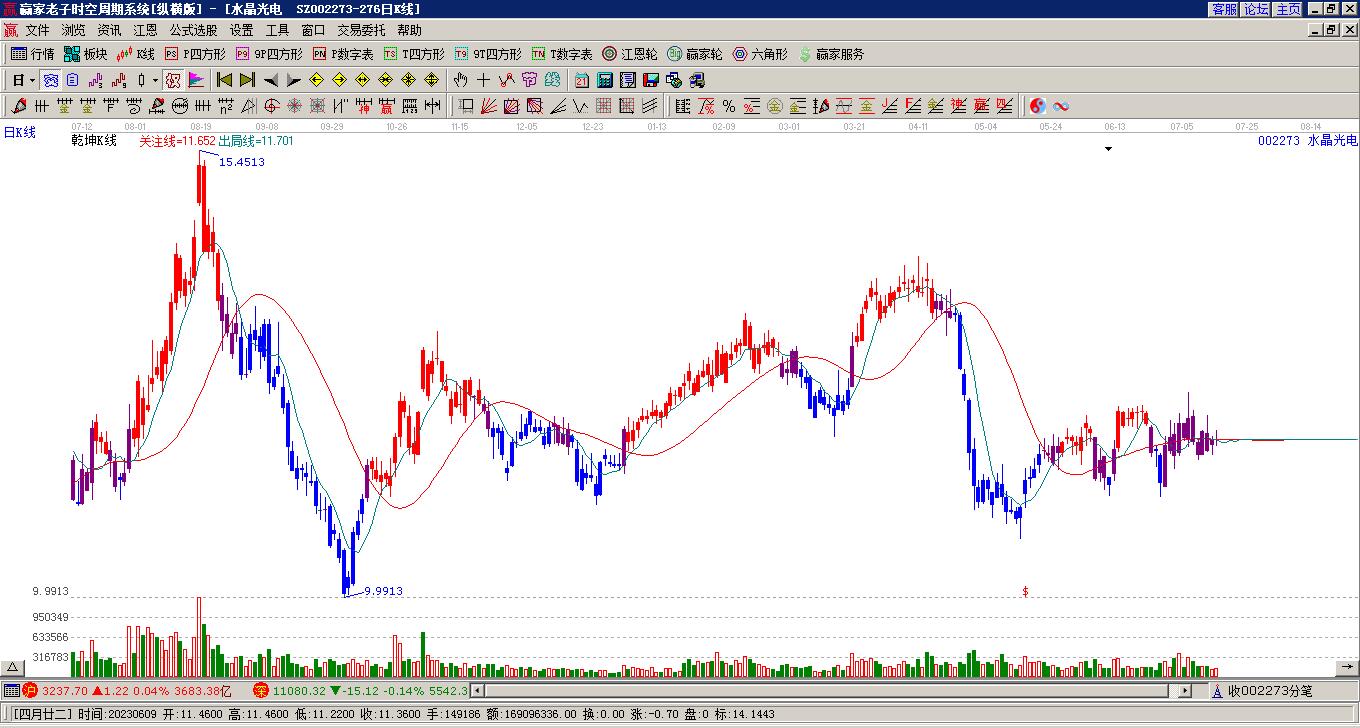Click the 出局线=11.701 indicator label
Screen dimensions: 1360x728
coord(256,141)
